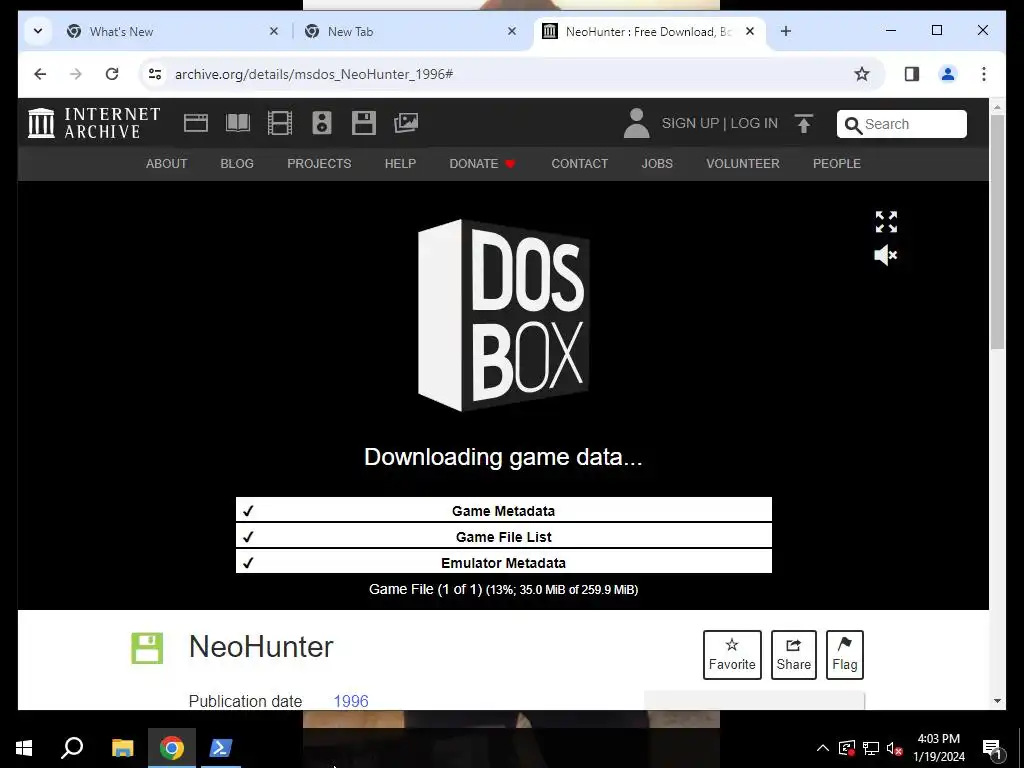
Task: Show hidden system tray icons
Action: [823, 748]
